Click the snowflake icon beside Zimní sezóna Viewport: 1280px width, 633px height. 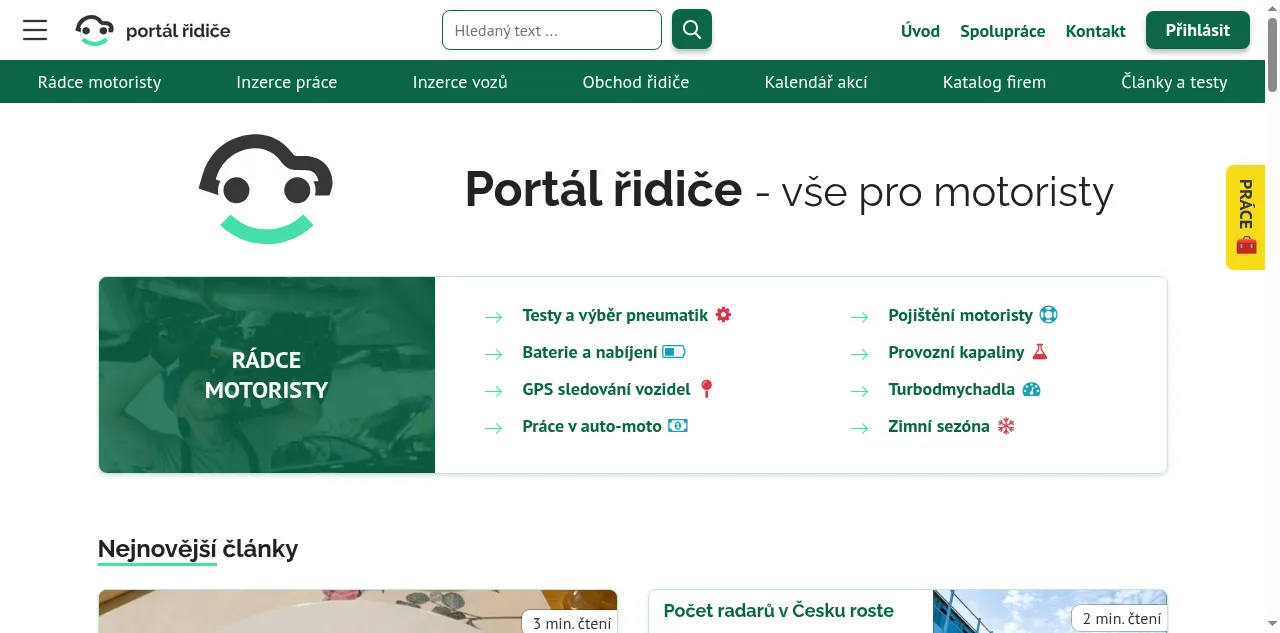(x=1006, y=426)
